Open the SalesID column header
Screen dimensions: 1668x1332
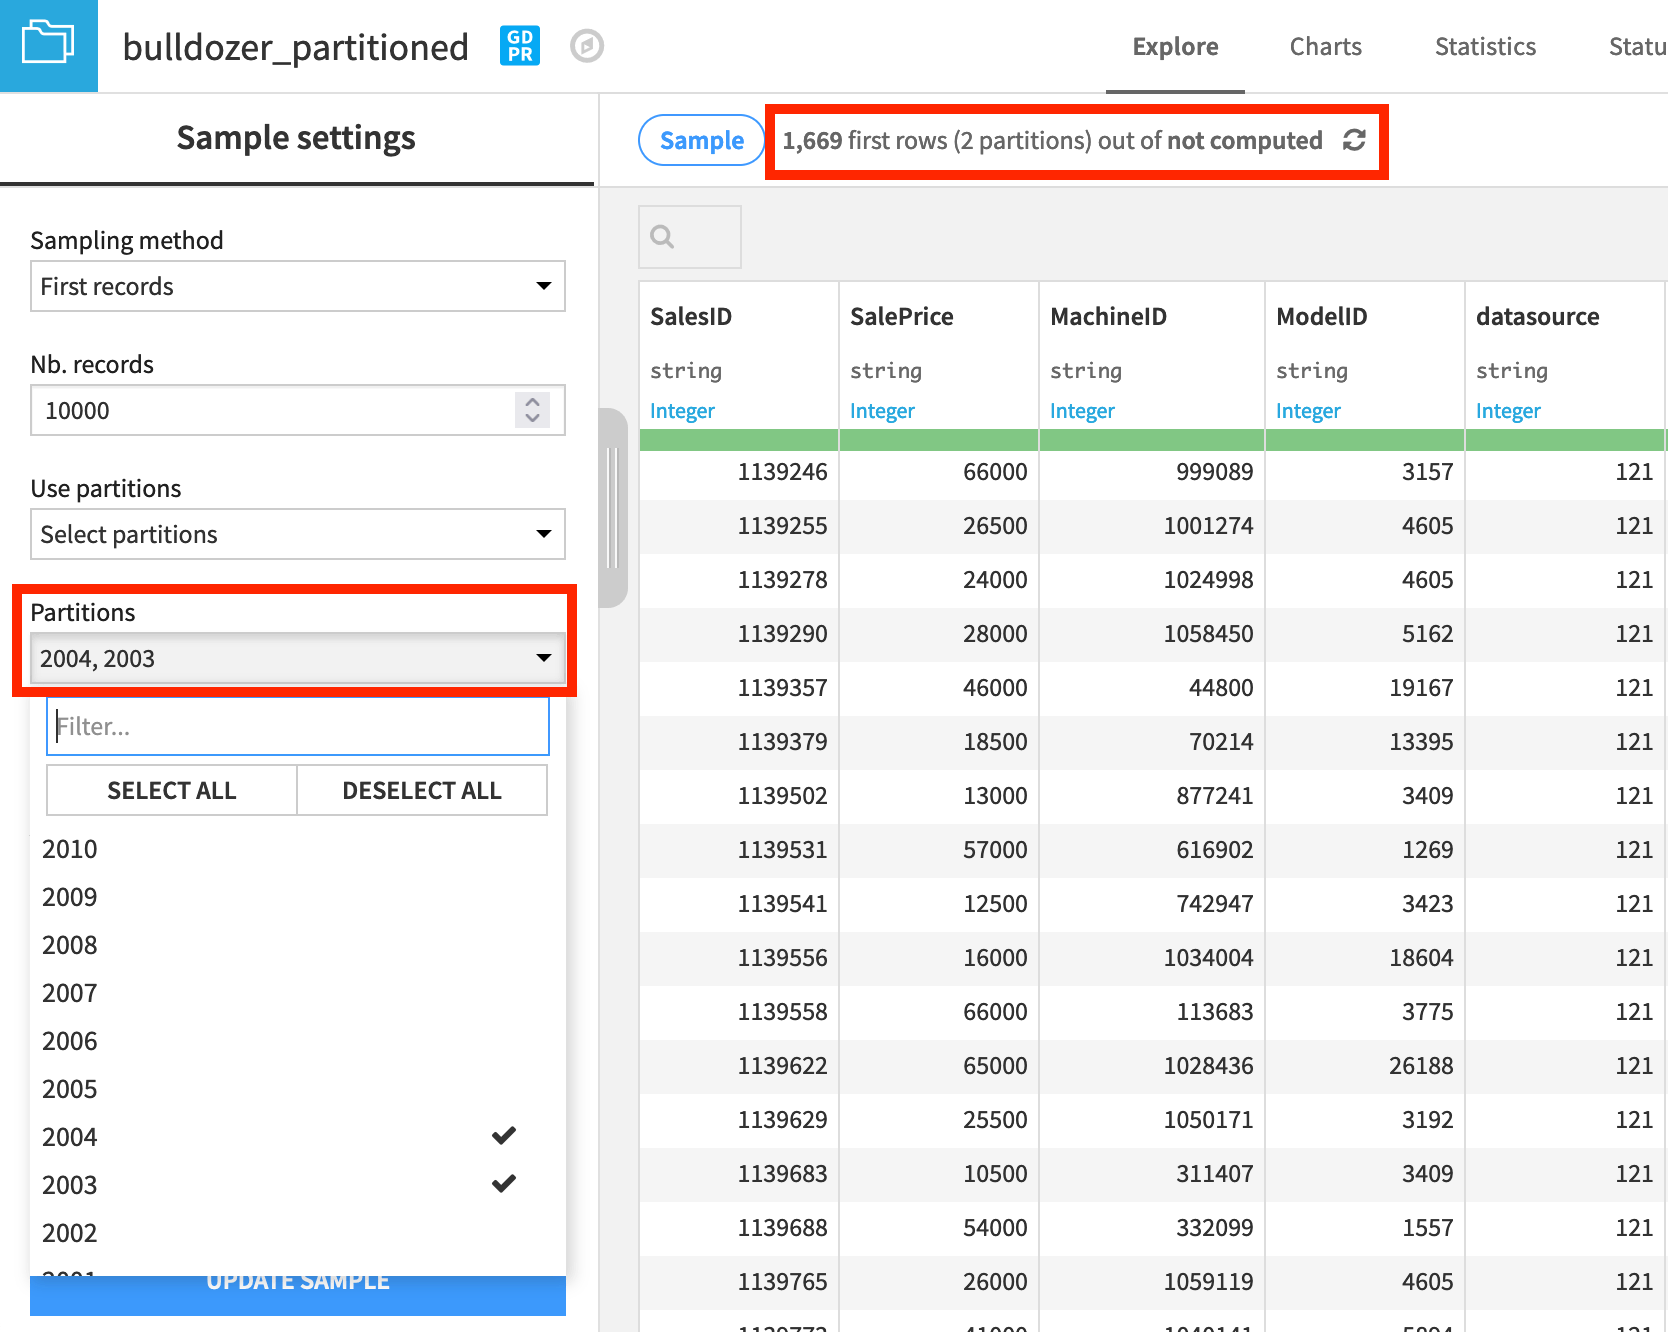pos(691,316)
